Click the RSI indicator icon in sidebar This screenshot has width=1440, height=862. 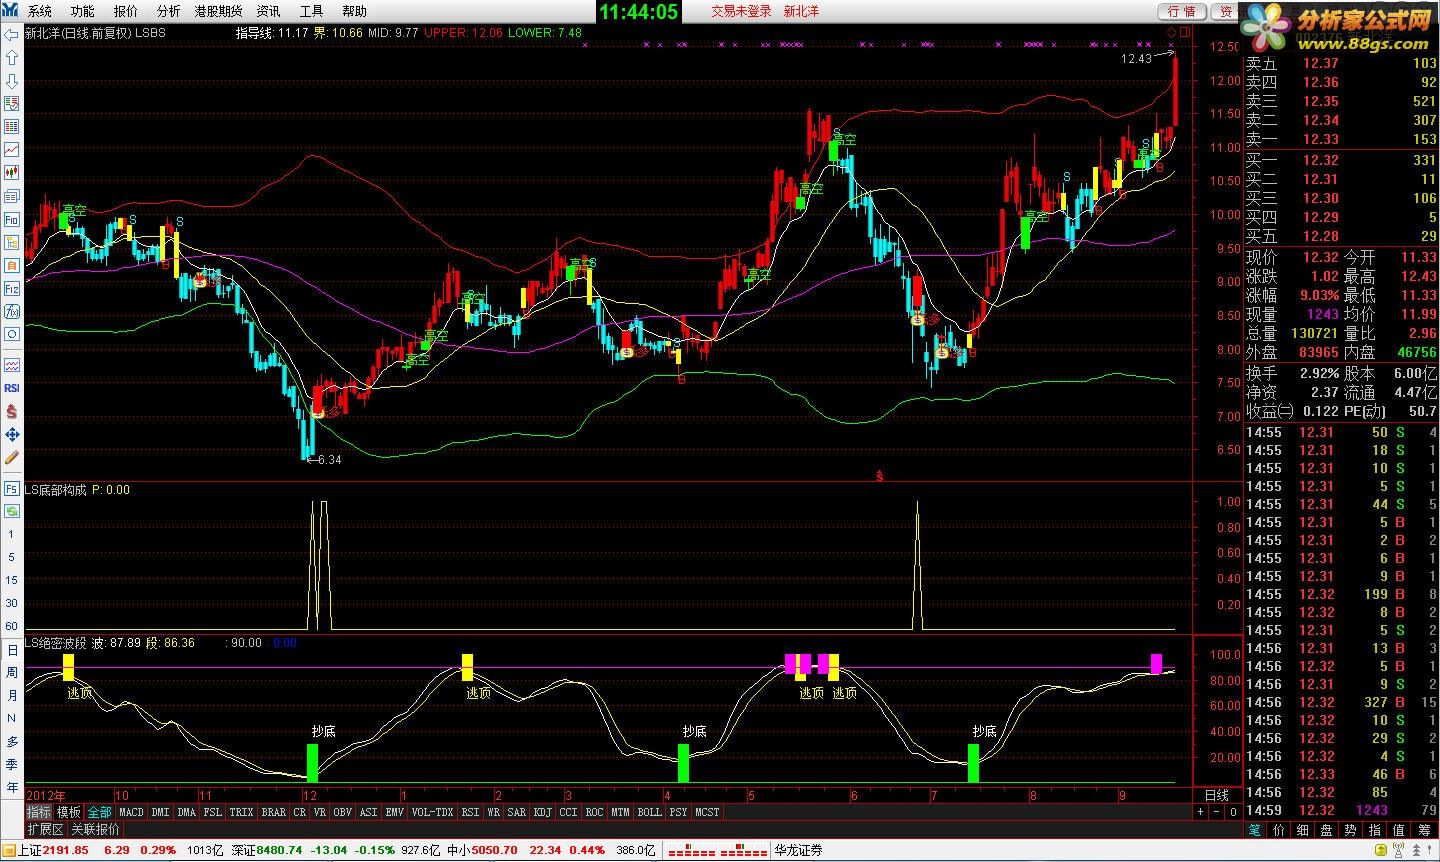12,388
